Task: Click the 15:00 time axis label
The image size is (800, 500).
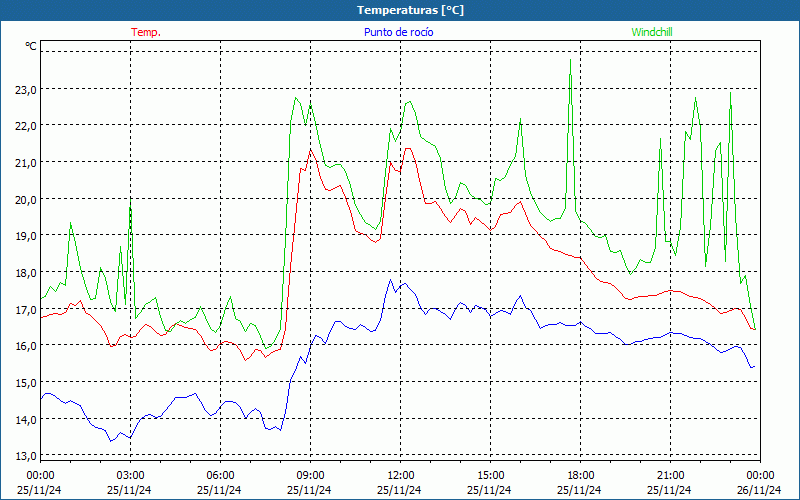Action: coord(491,476)
